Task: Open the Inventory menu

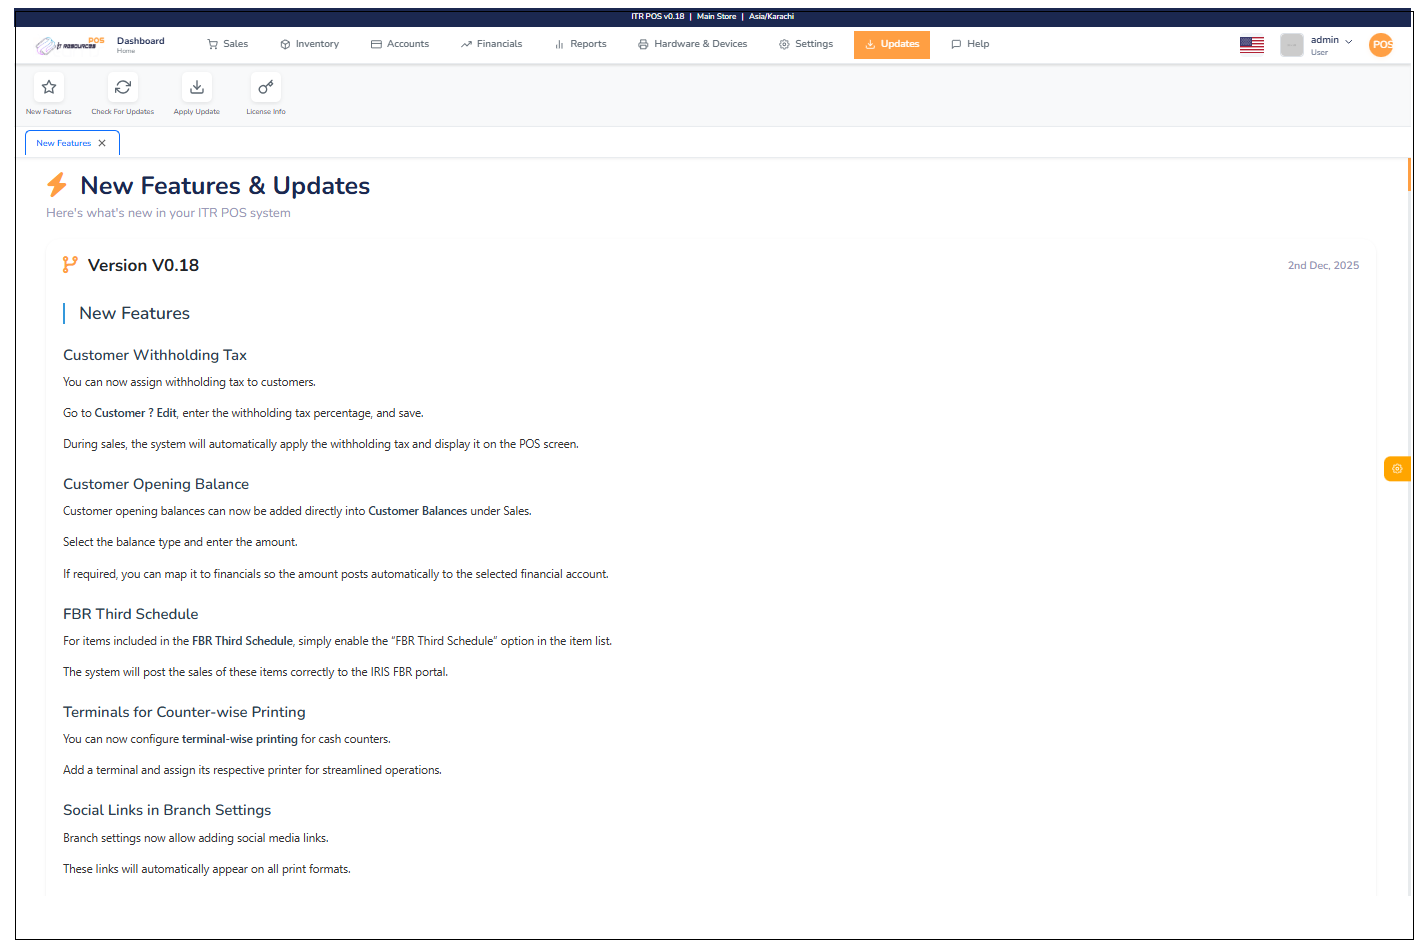Action: tap(309, 44)
